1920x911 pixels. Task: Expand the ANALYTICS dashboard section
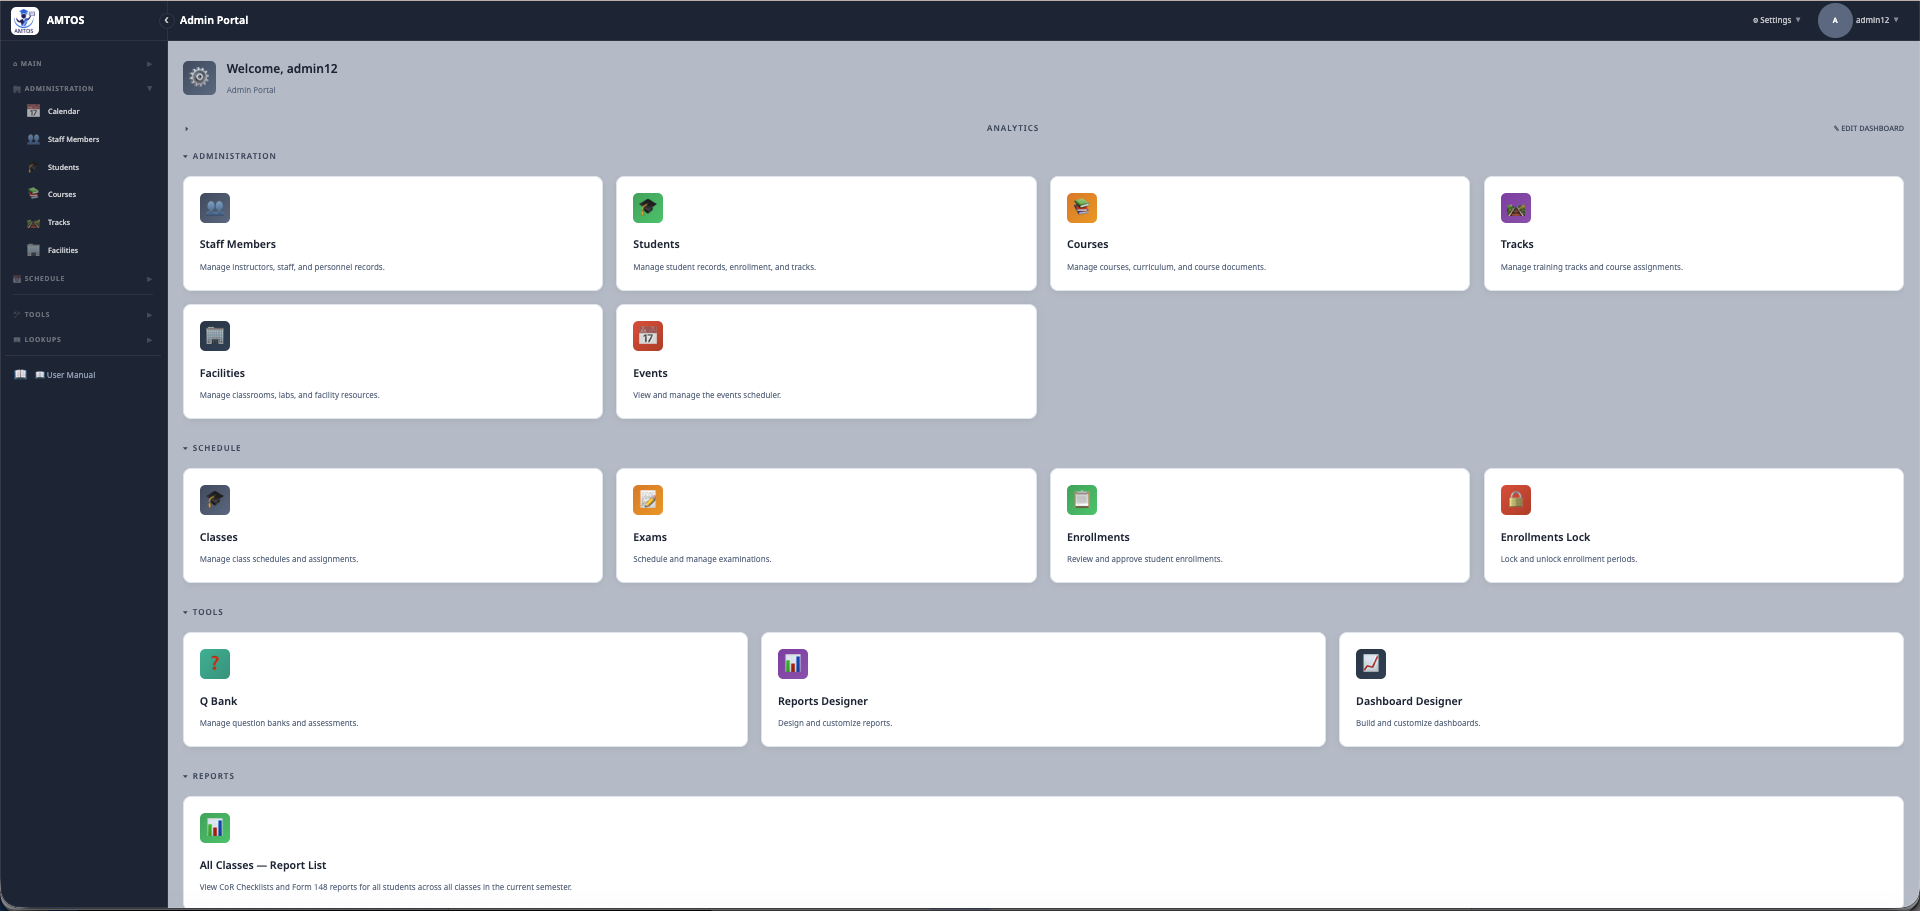[187, 129]
